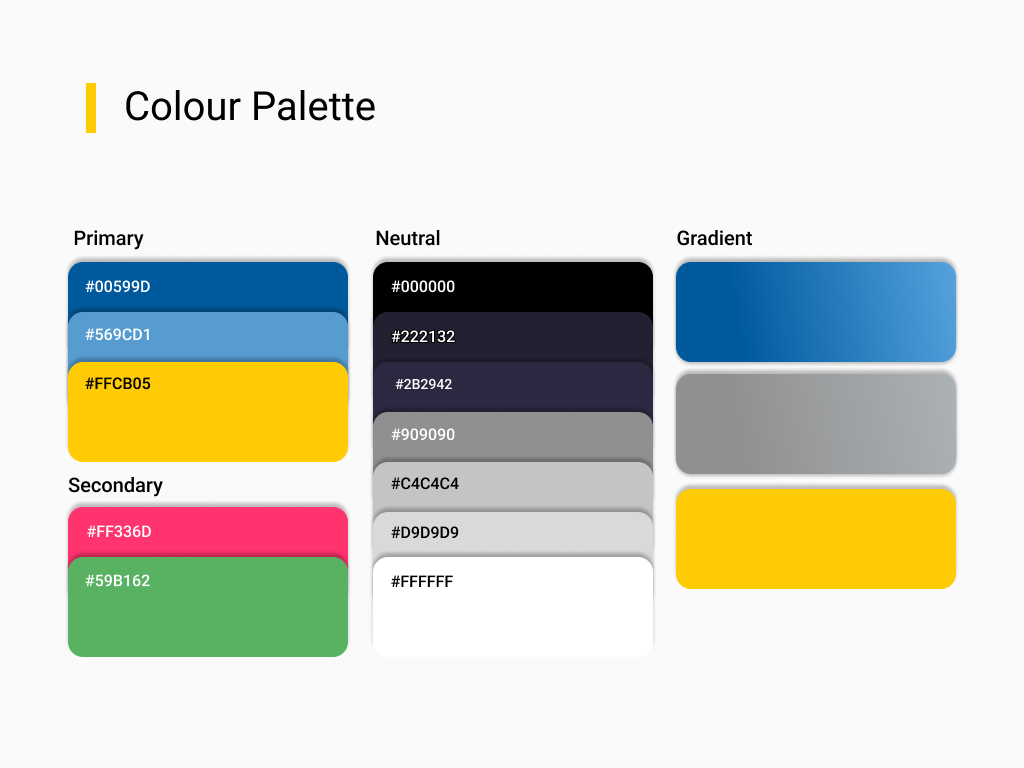
Task: Select the #909090 grey swatch
Action: pos(513,436)
